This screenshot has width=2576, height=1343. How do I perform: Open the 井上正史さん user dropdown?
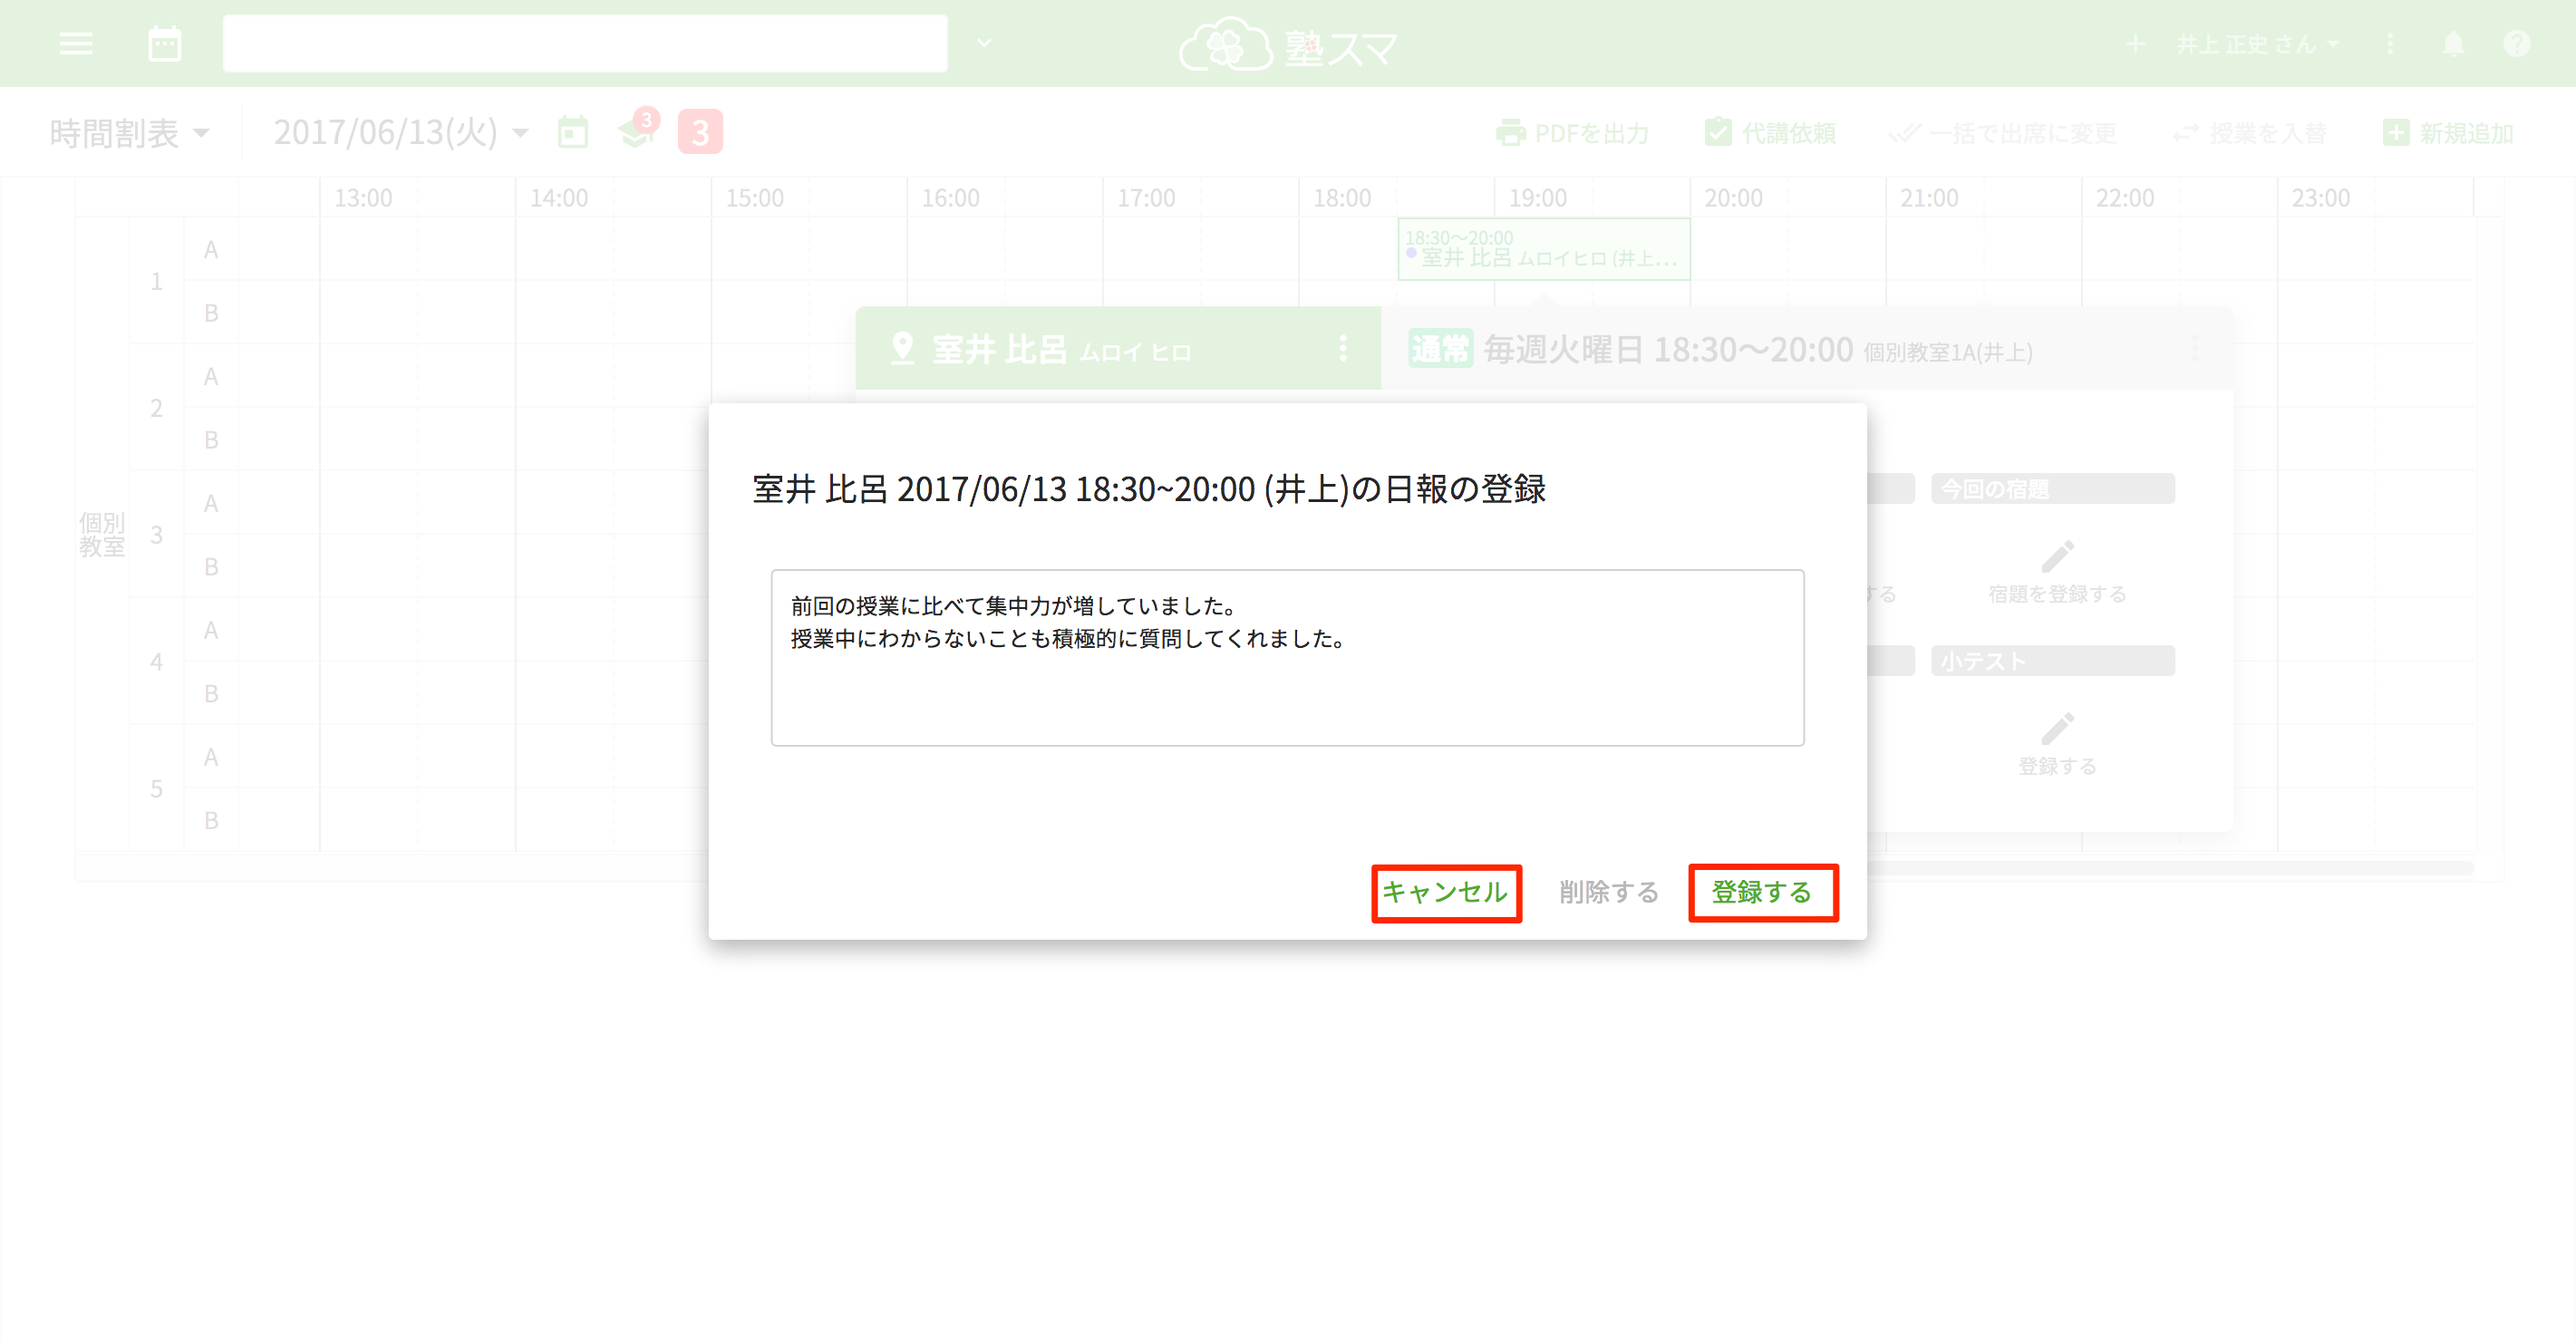click(x=2257, y=44)
